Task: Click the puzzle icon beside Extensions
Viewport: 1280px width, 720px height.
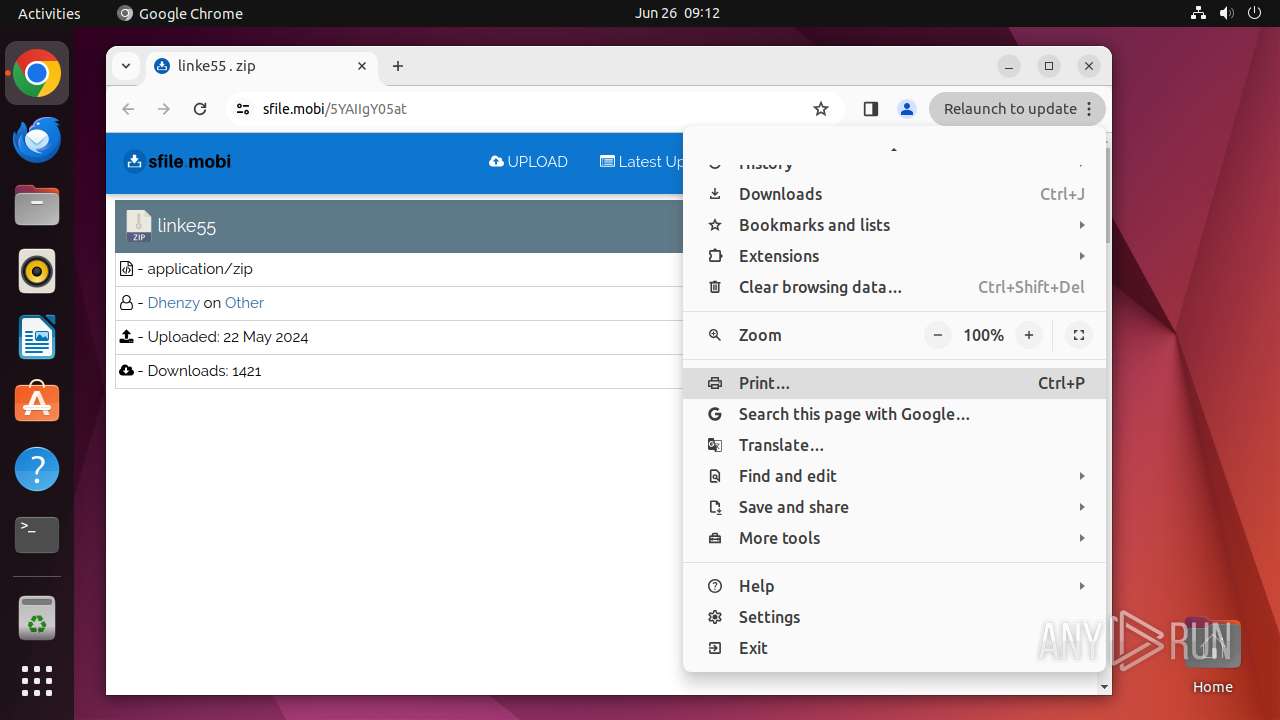Action: [715, 256]
